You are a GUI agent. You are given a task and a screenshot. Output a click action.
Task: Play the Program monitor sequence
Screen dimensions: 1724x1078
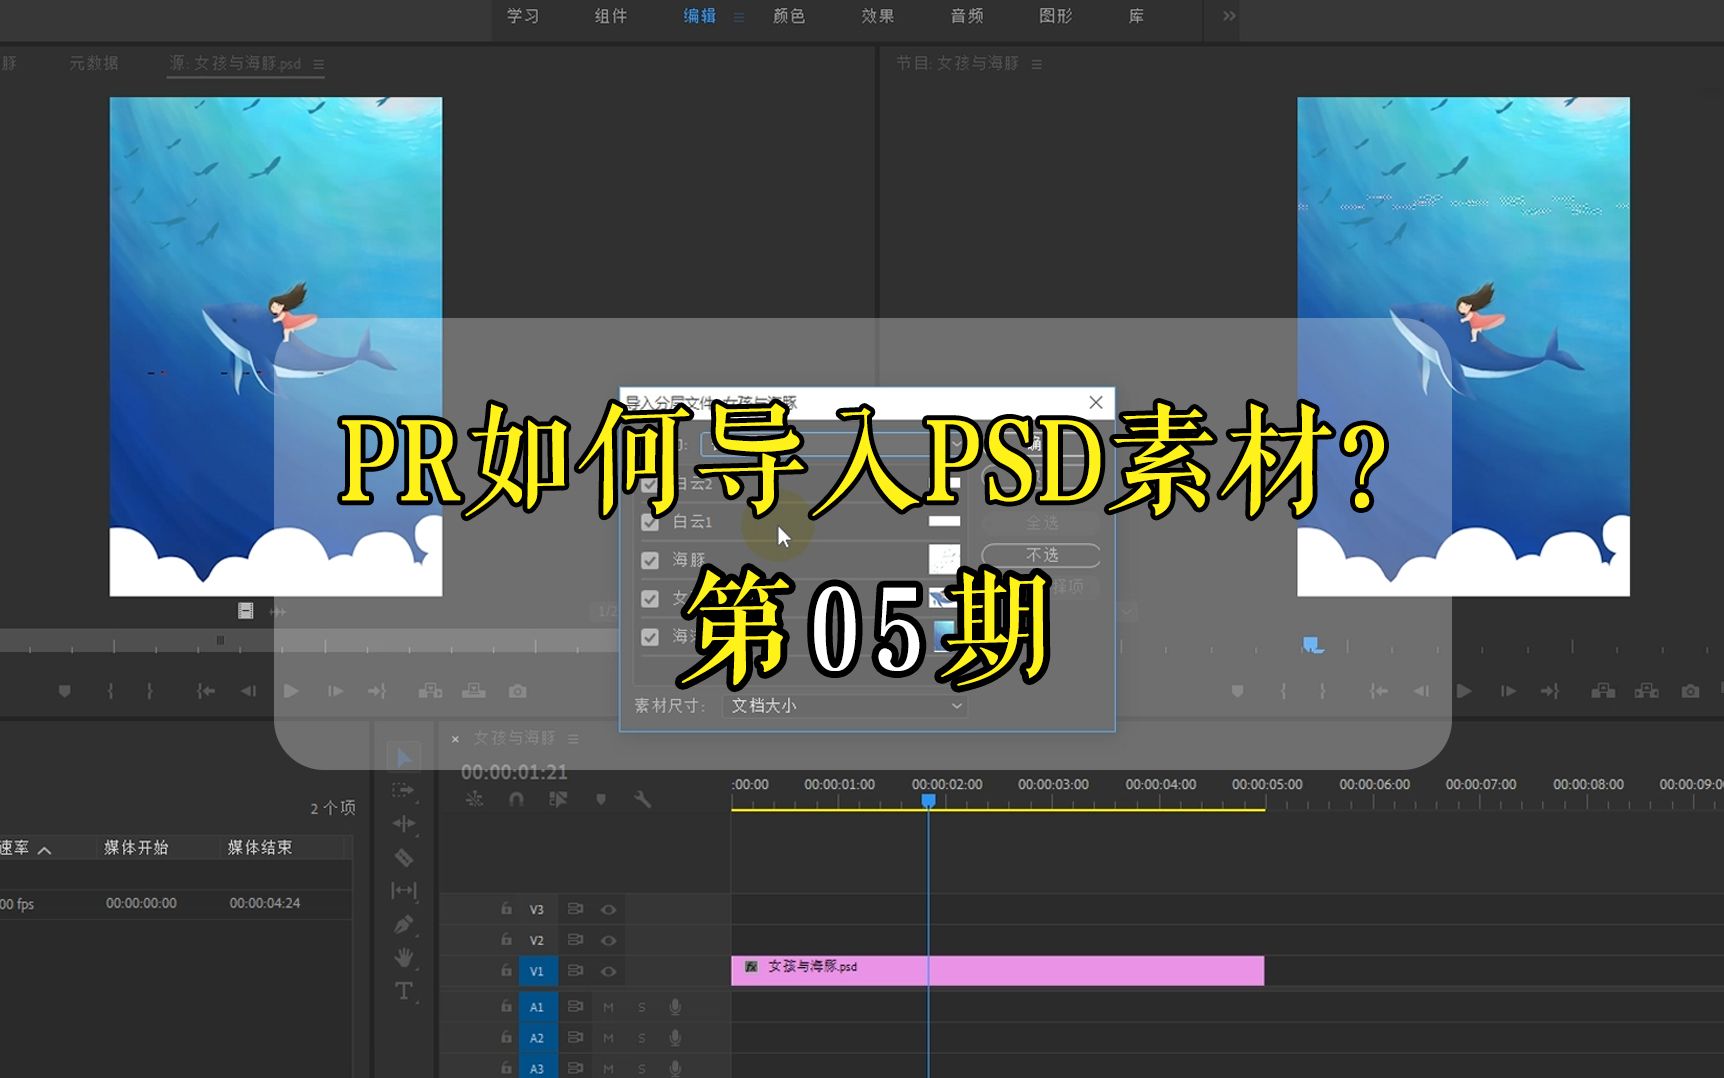coord(1464,691)
